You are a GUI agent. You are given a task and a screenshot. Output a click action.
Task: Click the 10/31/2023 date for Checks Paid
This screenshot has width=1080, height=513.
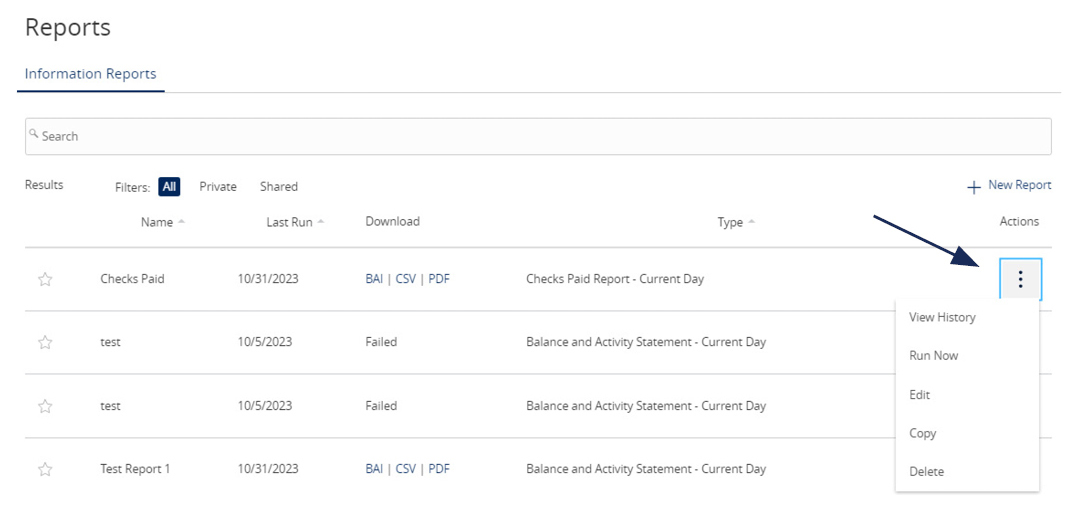(268, 279)
